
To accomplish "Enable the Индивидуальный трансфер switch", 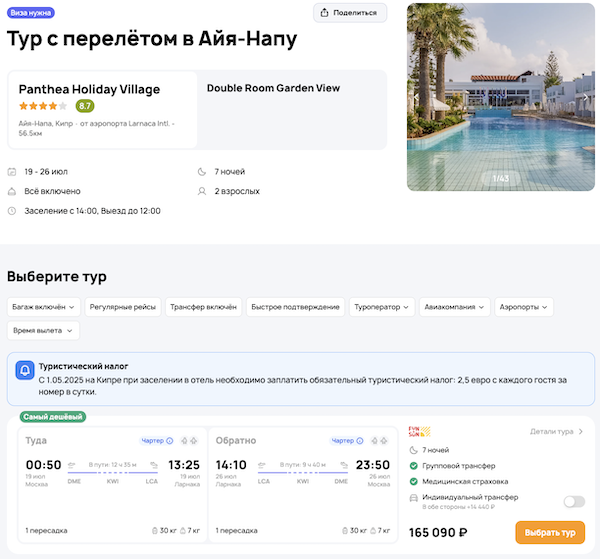I will [574, 501].
